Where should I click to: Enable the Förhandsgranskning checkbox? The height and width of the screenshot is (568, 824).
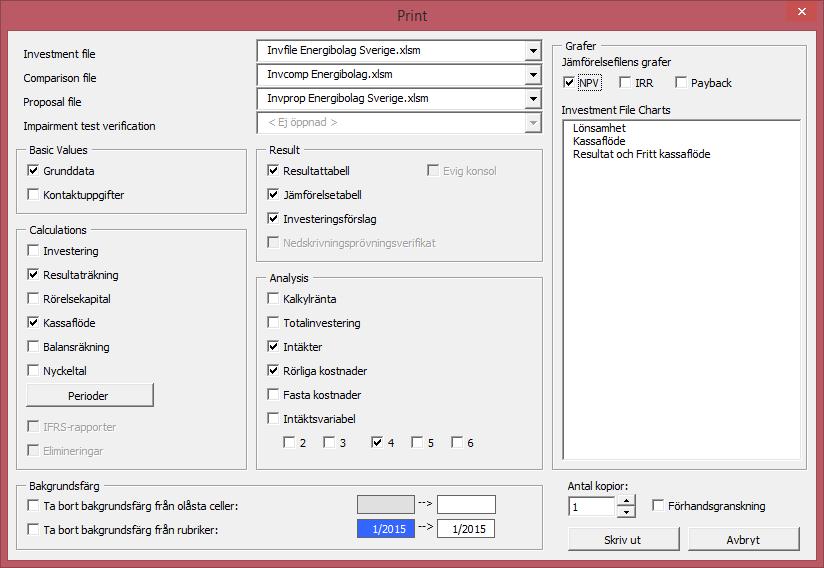click(657, 505)
